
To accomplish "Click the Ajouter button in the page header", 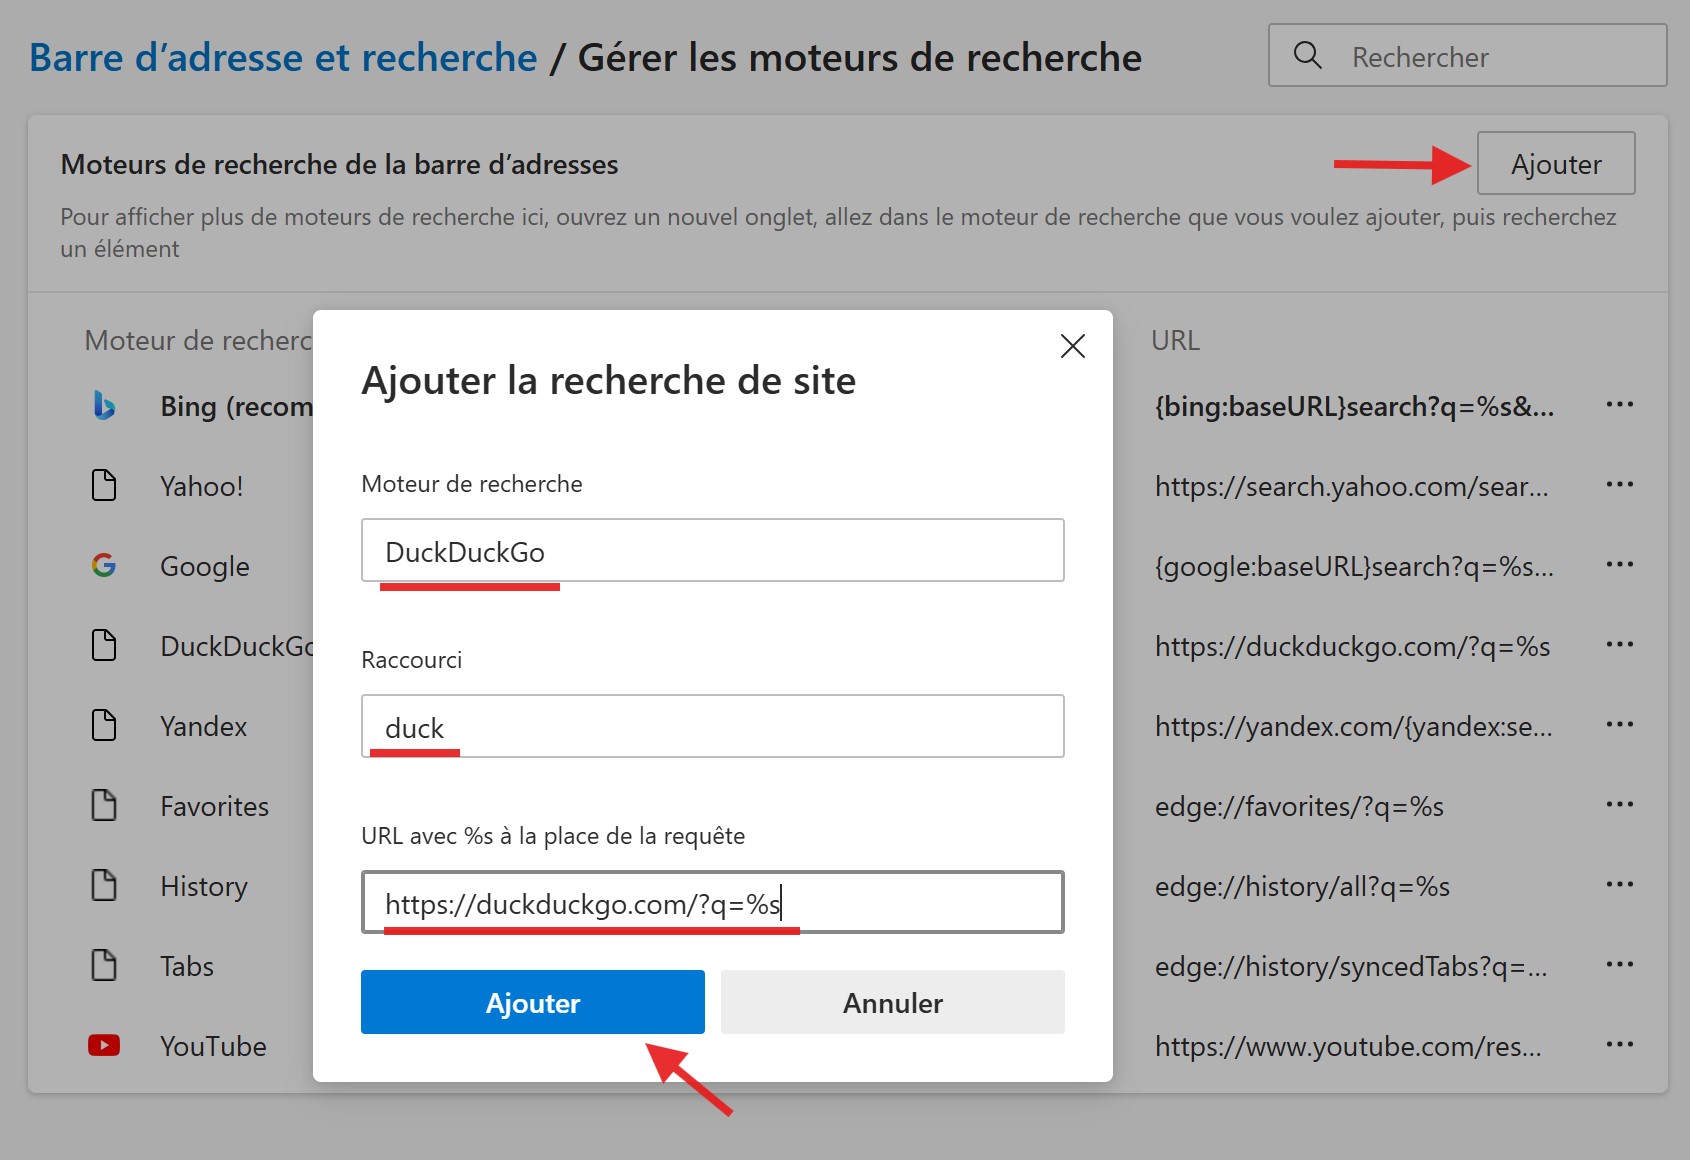I will click(1556, 163).
